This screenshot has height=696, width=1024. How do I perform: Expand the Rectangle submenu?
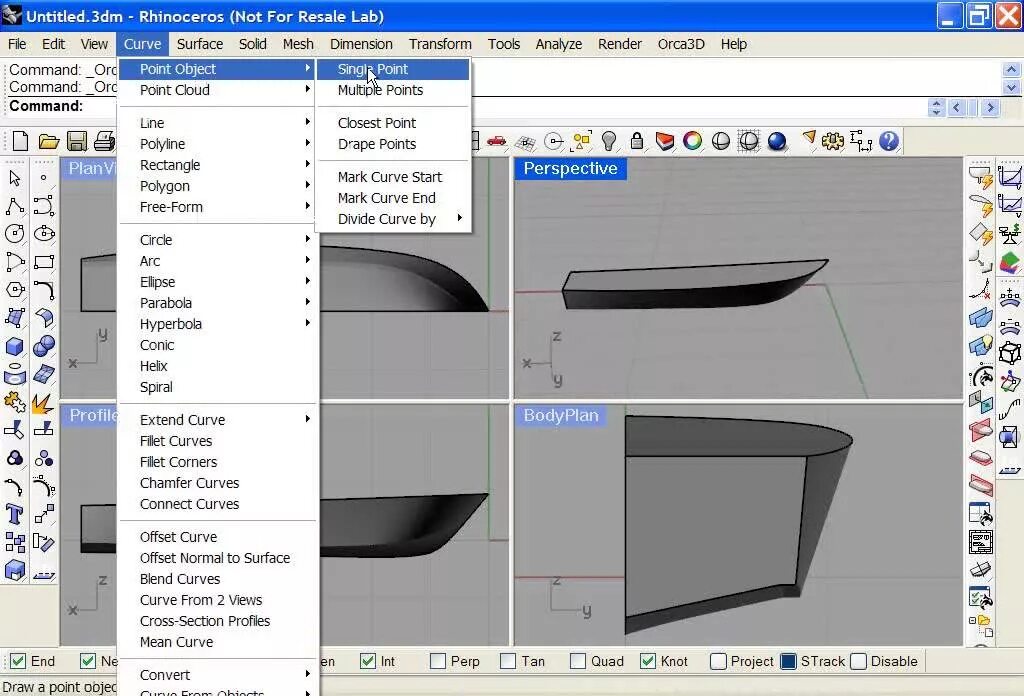point(218,165)
